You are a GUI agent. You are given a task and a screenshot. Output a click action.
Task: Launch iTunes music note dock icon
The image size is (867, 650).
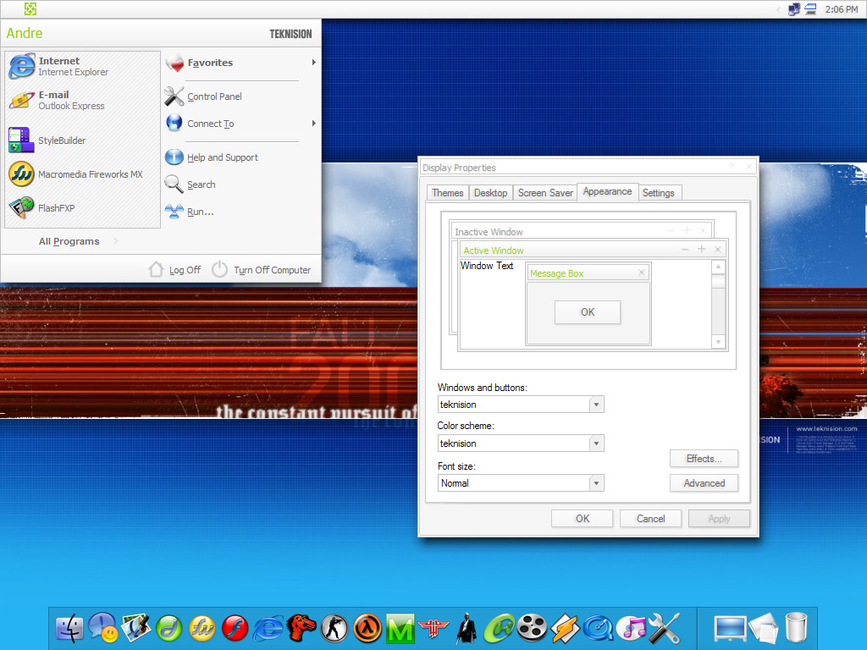(631, 629)
